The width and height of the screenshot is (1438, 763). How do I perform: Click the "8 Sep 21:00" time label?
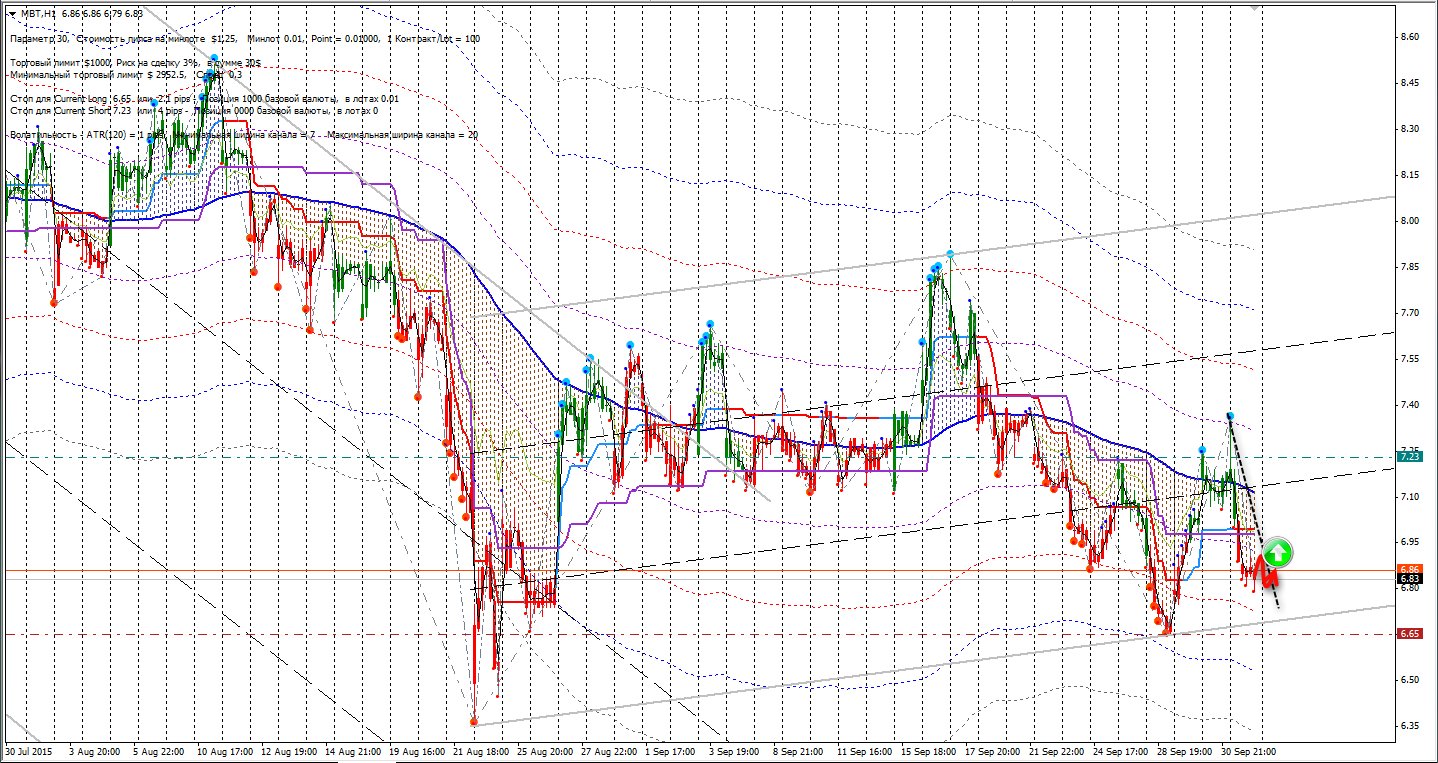(x=798, y=750)
